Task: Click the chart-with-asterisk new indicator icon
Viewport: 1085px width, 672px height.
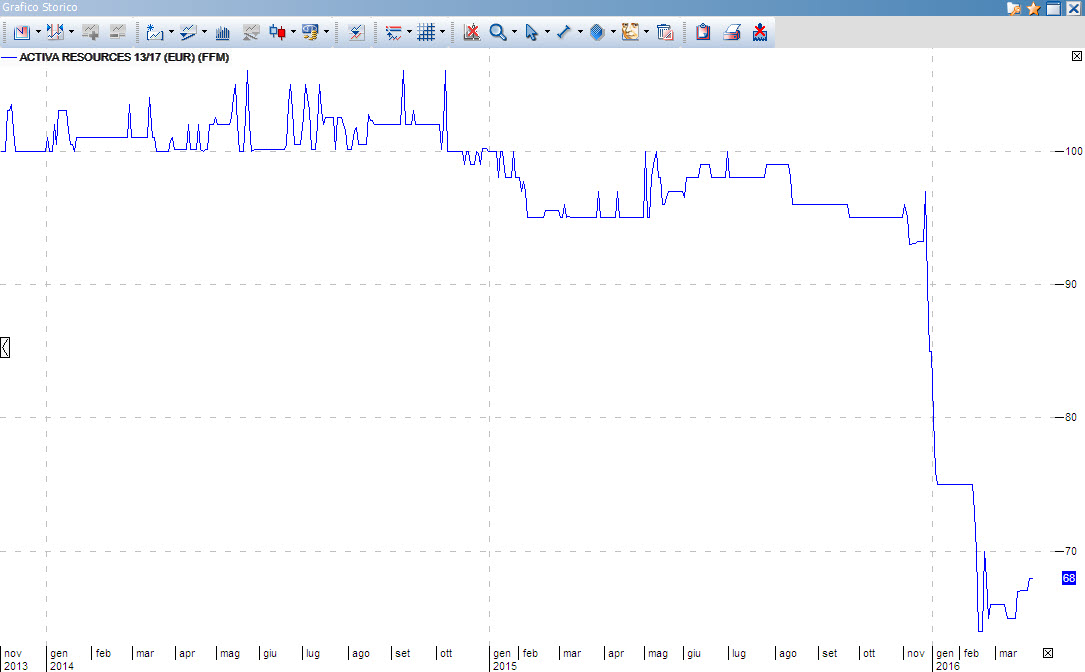Action: coord(155,33)
